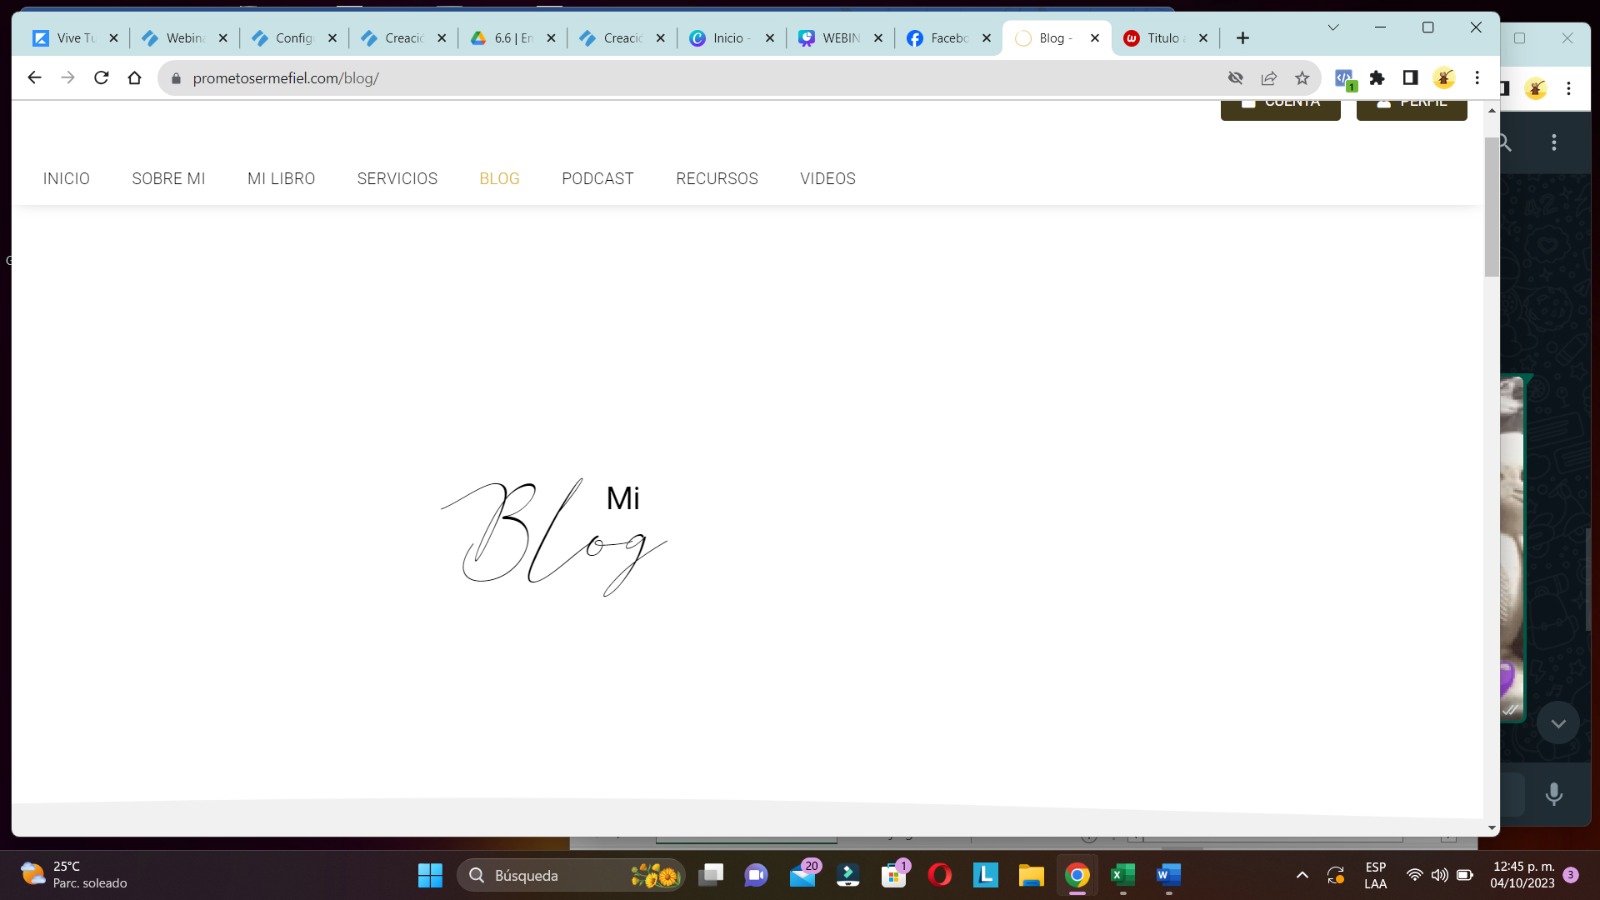Click the PERFIL button
The image size is (1600, 900).
coord(1412,110)
